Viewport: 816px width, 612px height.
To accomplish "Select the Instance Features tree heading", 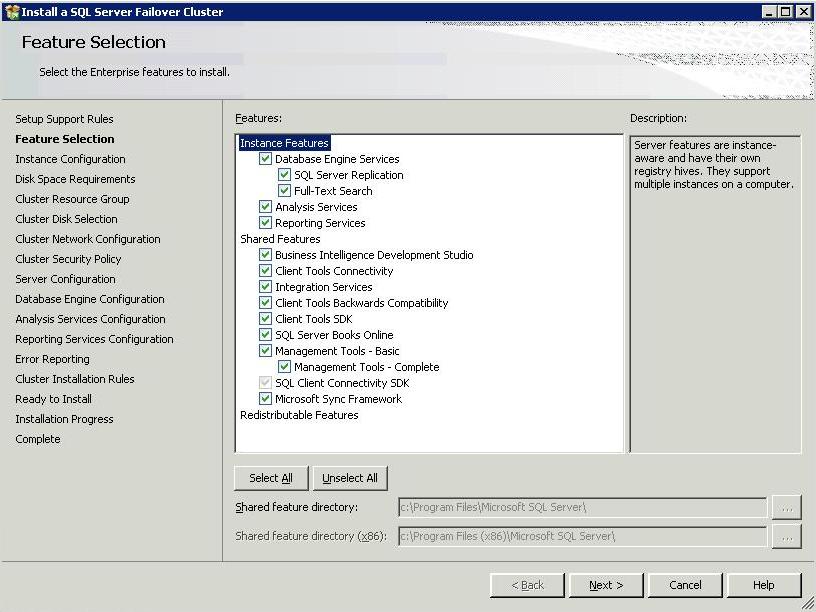I will point(284,142).
